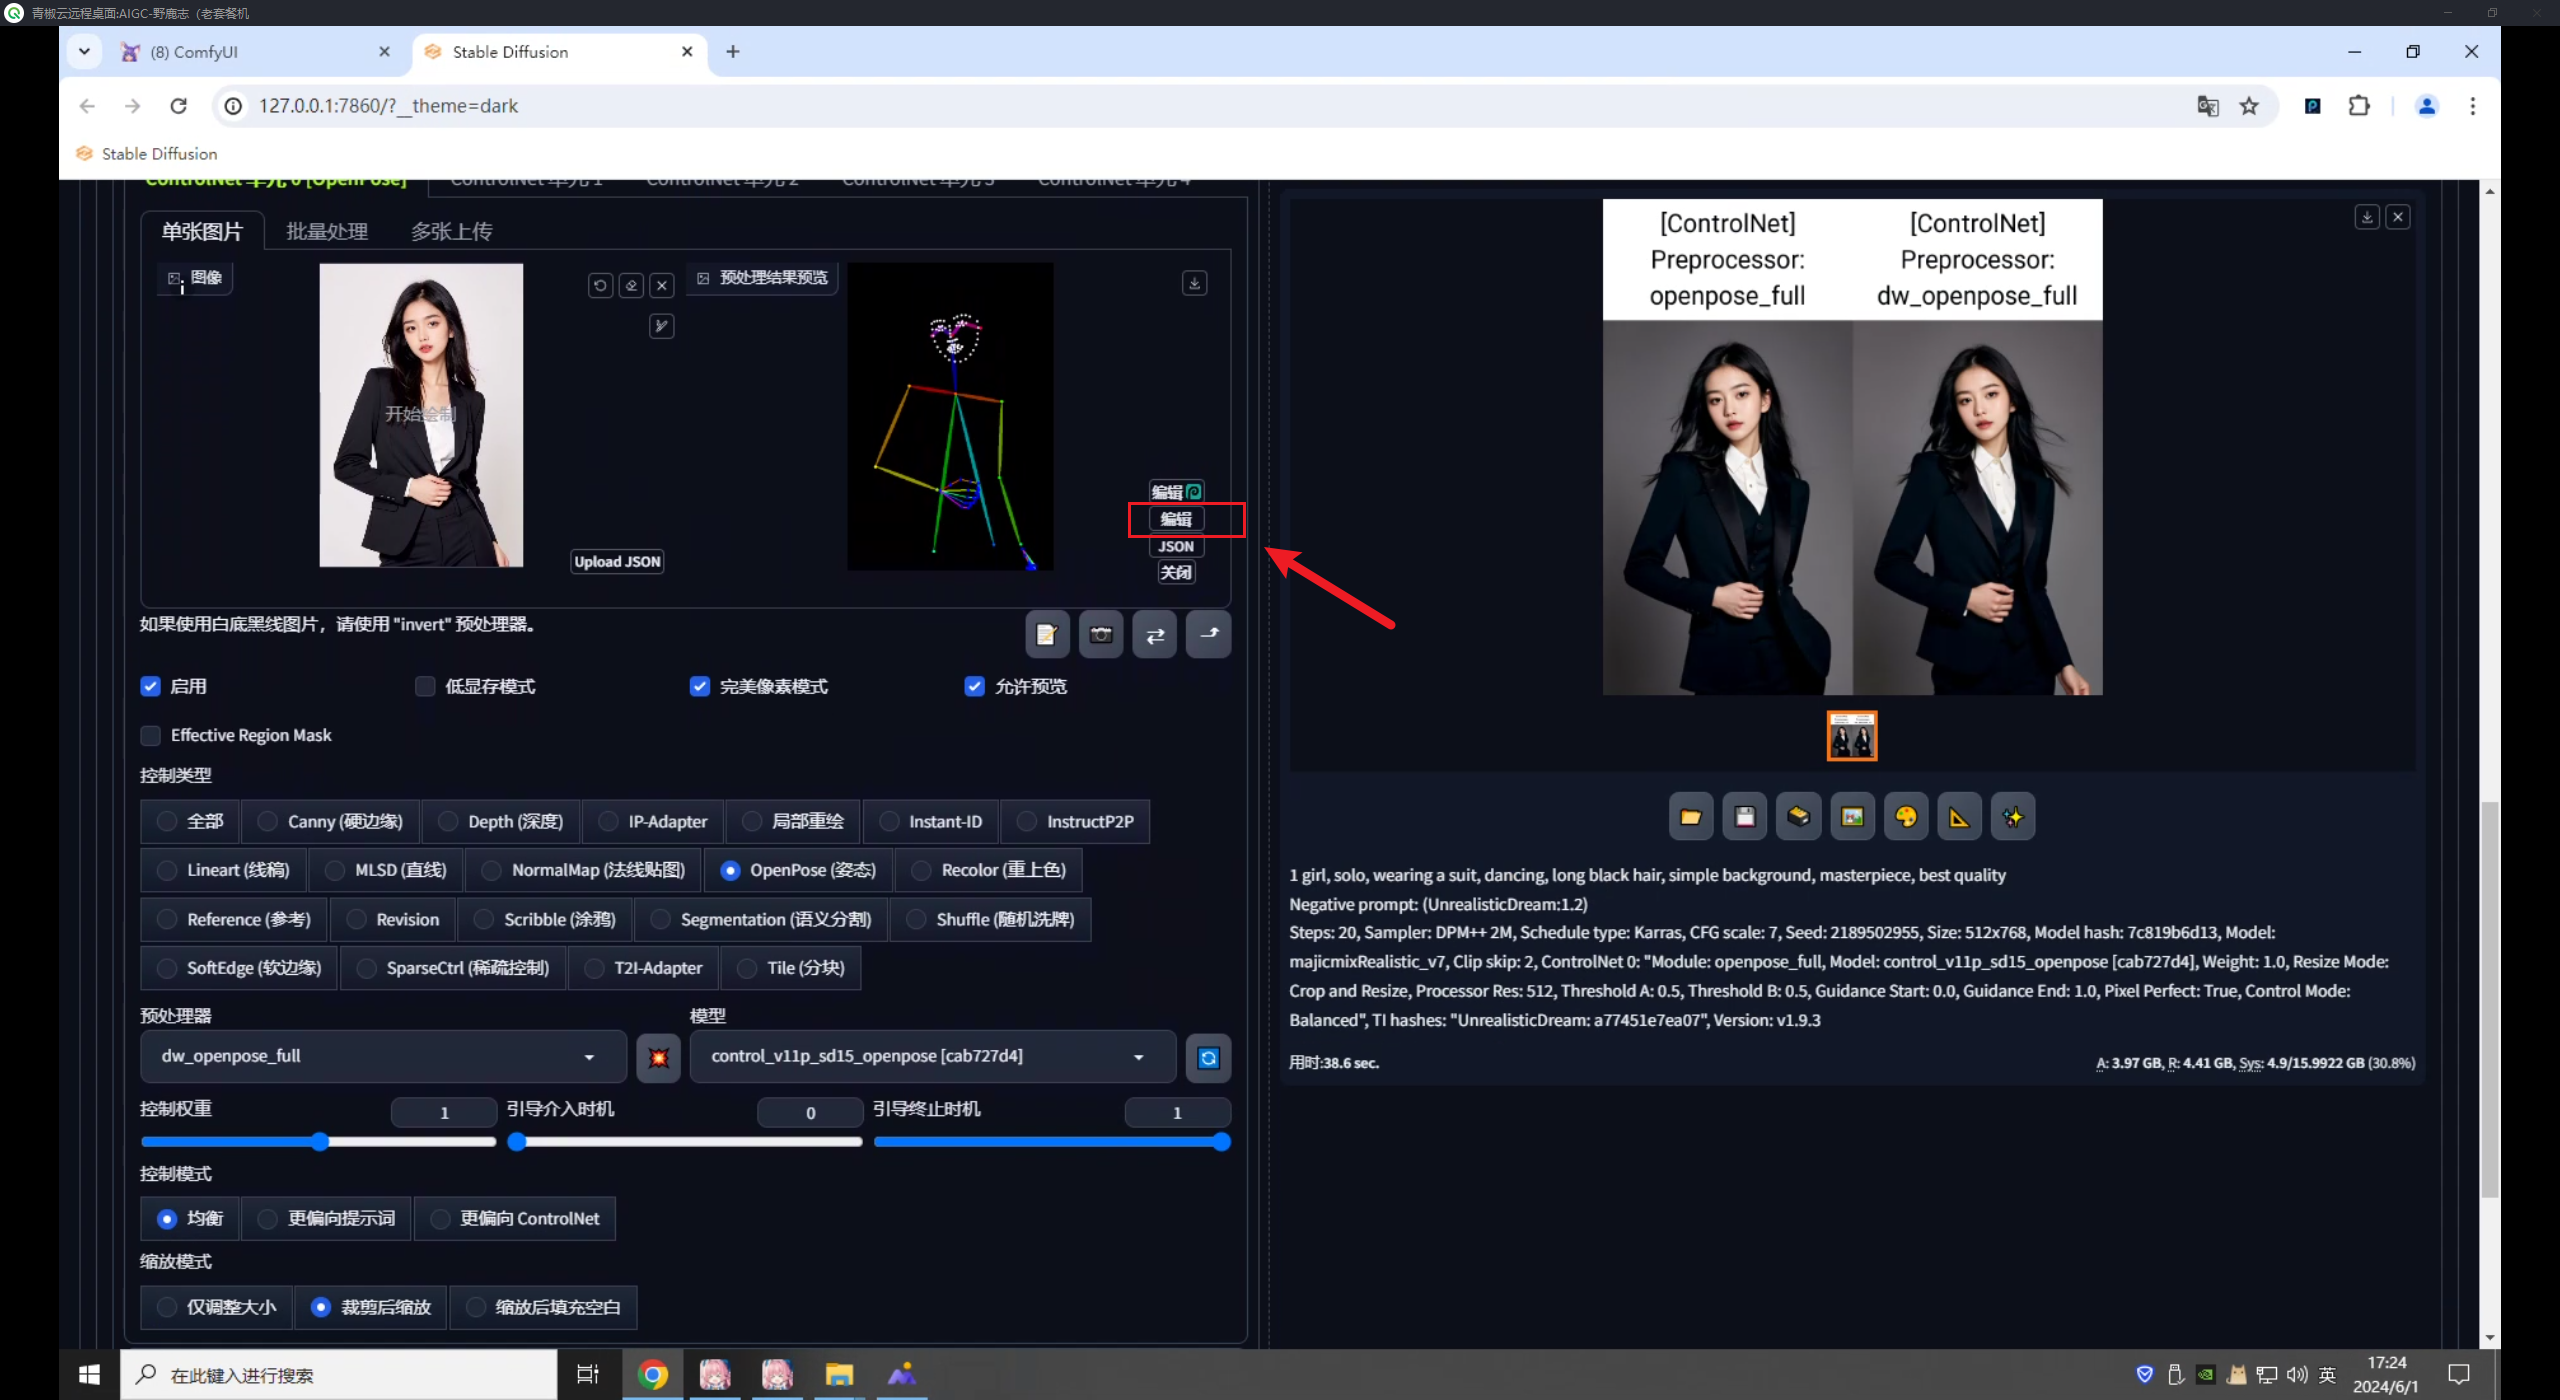Image resolution: width=2560 pixels, height=1400 pixels.
Task: Click the Upload JSON button
Action: pos(616,561)
